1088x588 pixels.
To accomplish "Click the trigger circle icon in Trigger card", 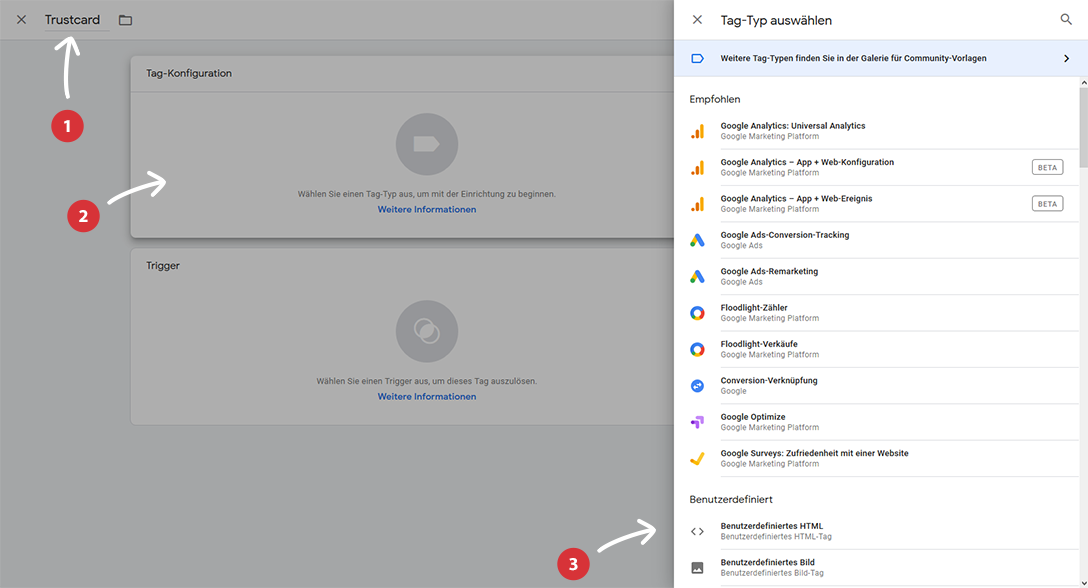I will [x=427, y=331].
